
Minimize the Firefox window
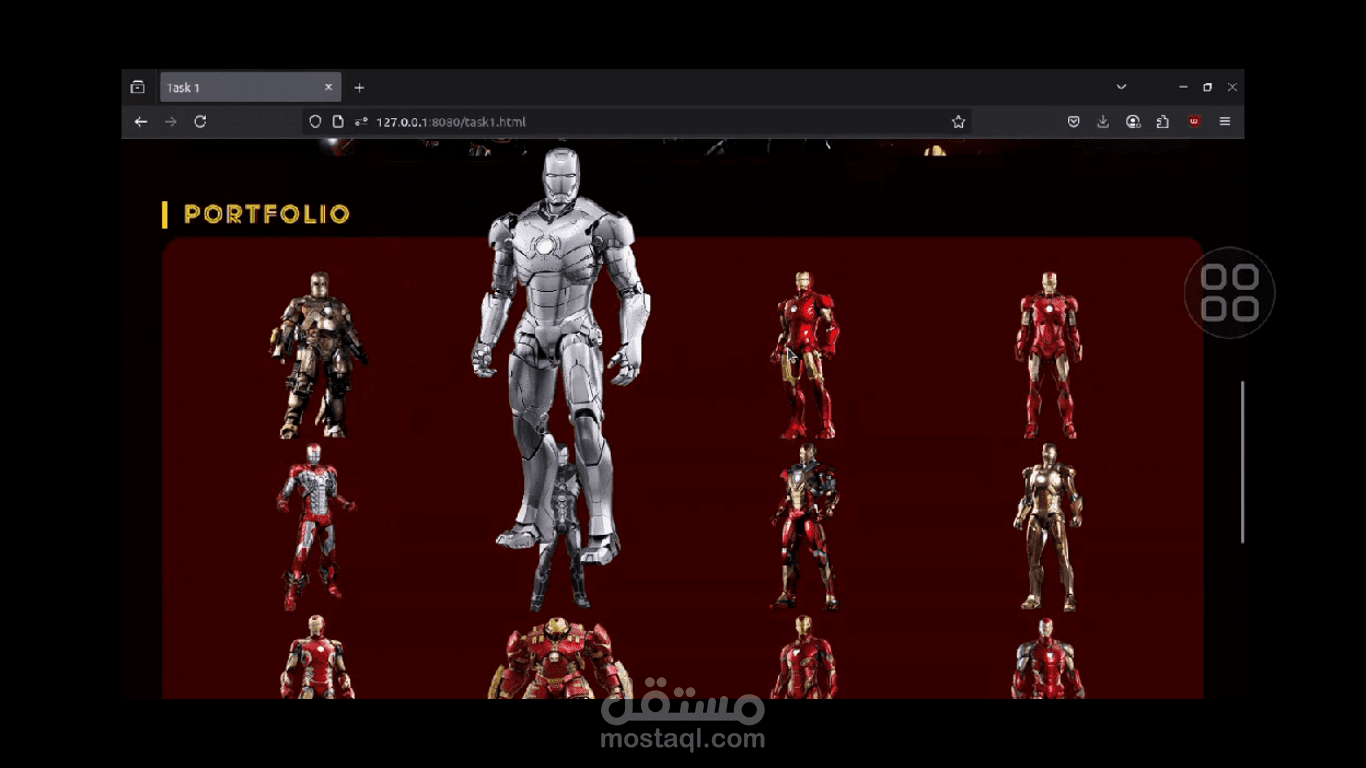point(1183,87)
